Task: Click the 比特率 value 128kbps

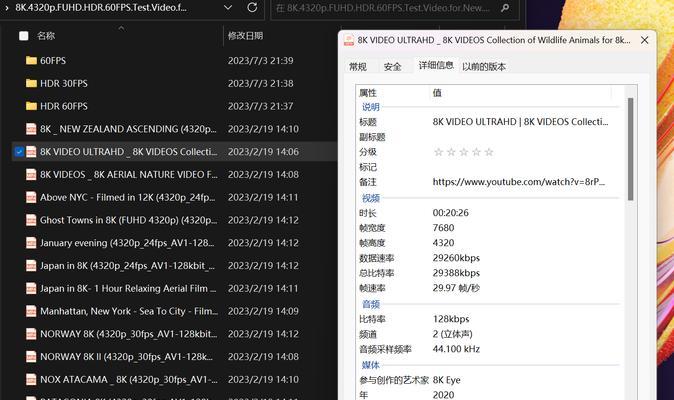Action: 451,319
